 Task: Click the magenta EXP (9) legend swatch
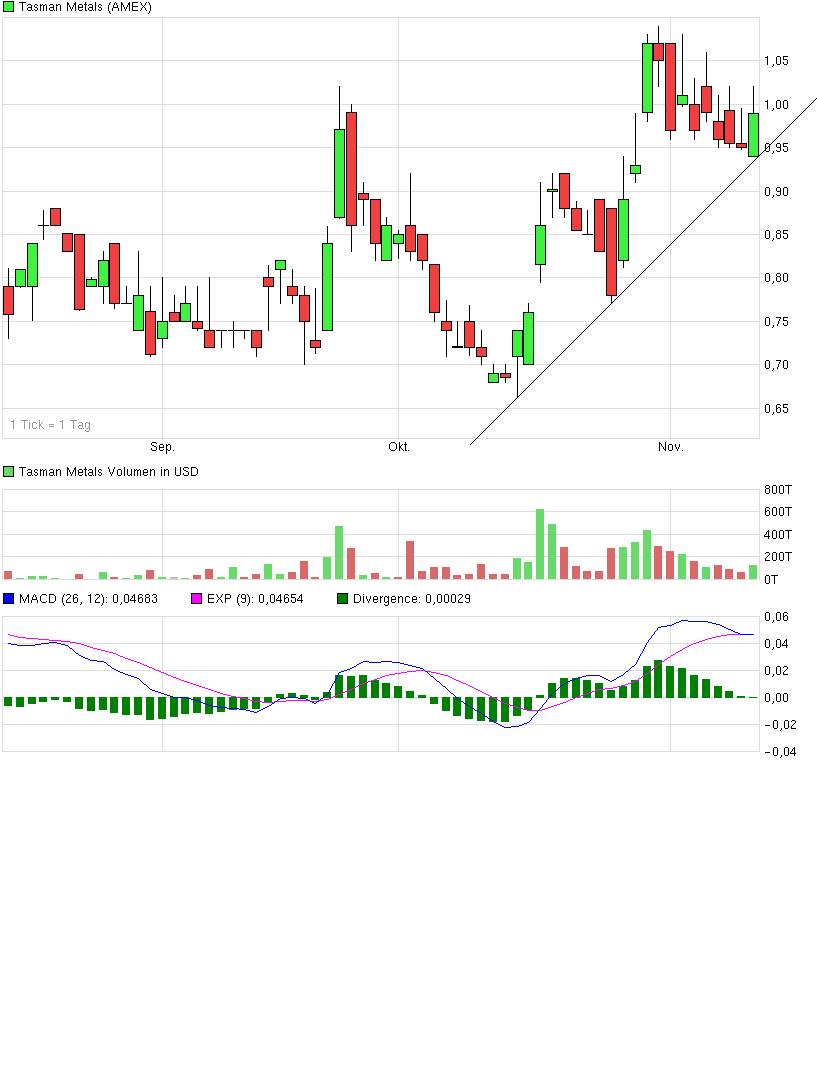tap(196, 598)
